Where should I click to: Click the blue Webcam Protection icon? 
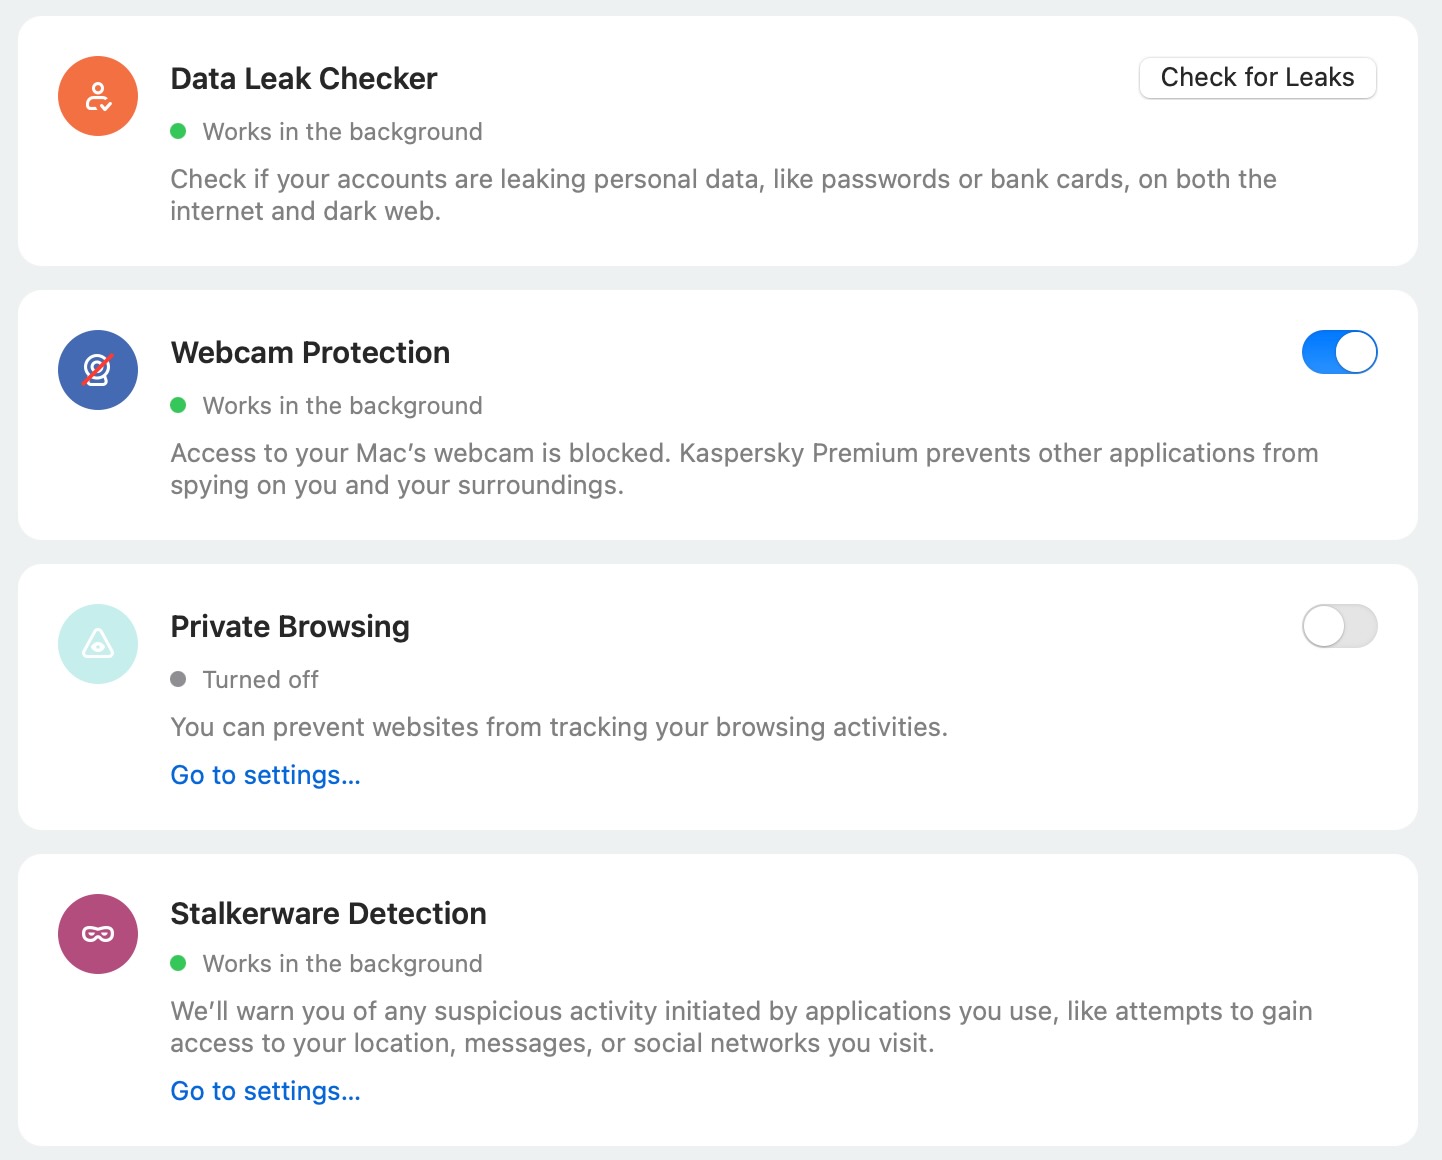[98, 370]
